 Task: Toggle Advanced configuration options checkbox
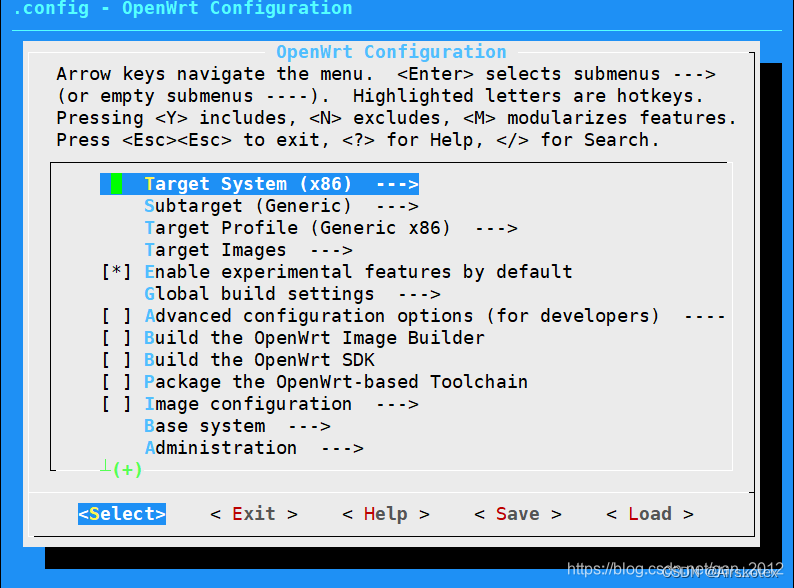point(116,316)
